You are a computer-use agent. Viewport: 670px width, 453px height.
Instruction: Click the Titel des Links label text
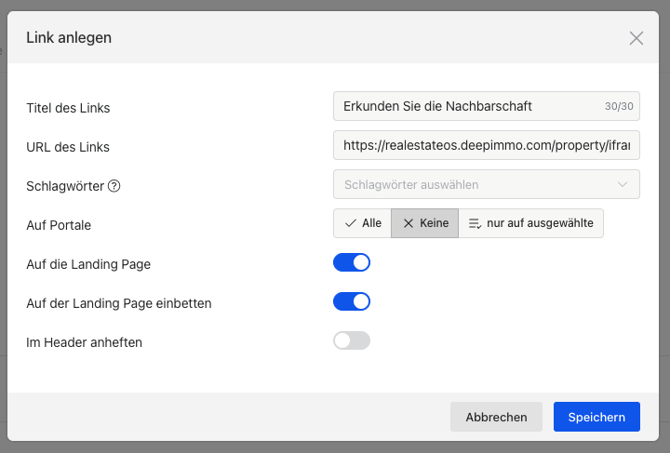coord(67,108)
